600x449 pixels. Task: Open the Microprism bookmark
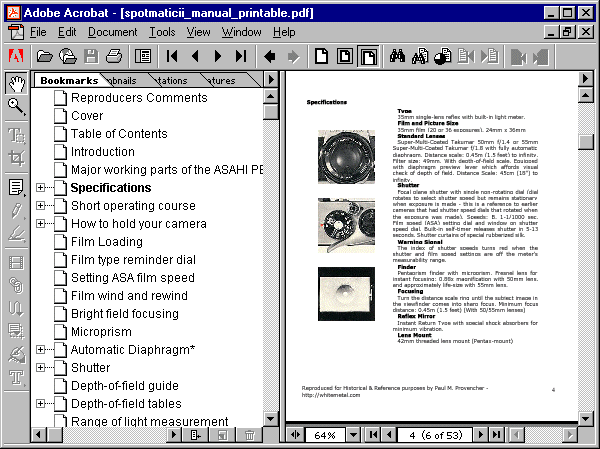[x=101, y=331]
